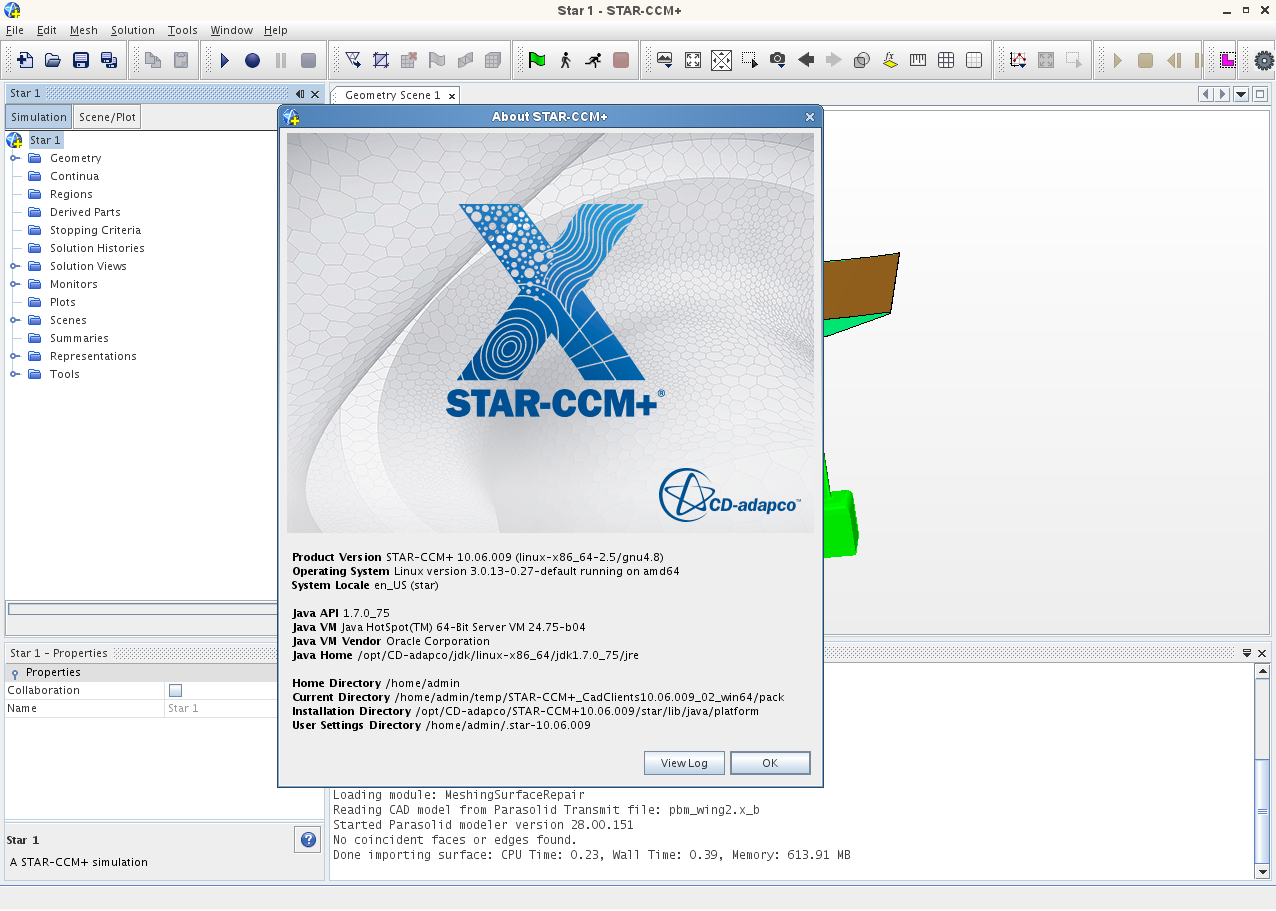The image size is (1276, 911).
Task: Open the Output panel dropdown arrow
Action: click(1247, 653)
